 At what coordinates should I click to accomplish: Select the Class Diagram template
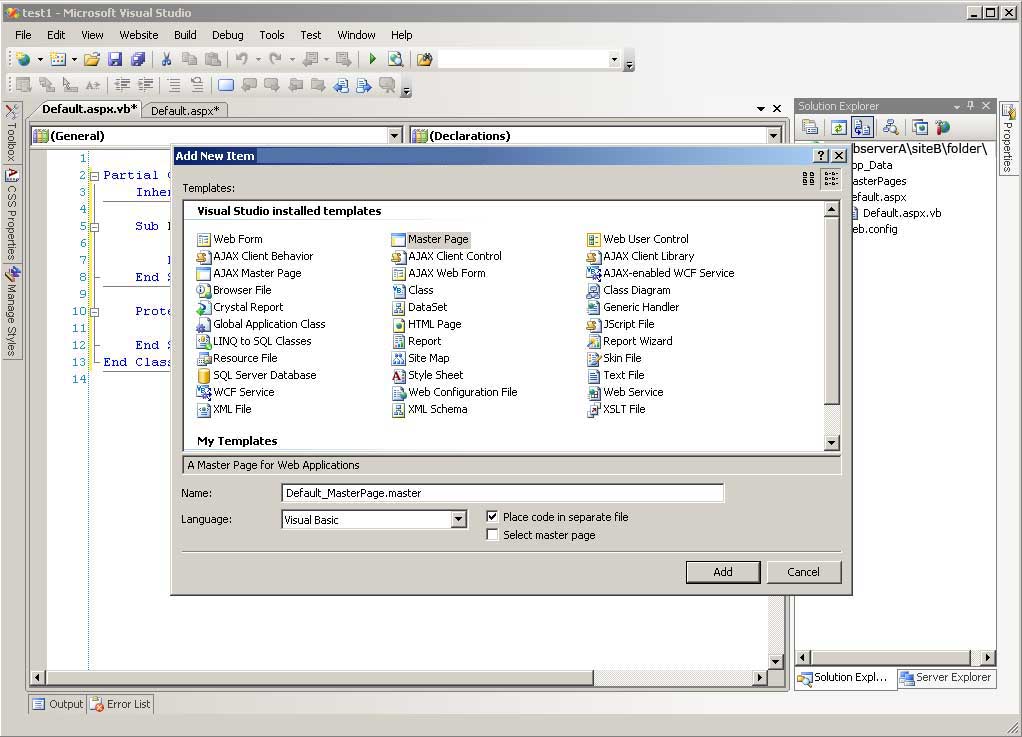pos(628,290)
